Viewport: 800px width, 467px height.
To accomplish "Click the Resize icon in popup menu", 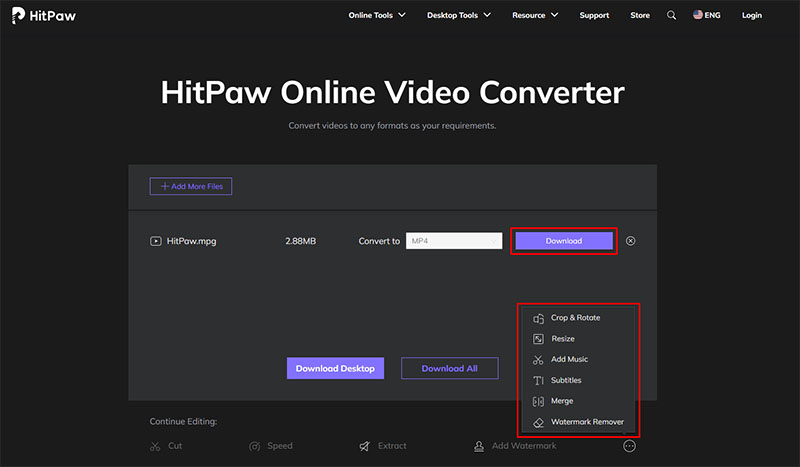I will [x=538, y=339].
